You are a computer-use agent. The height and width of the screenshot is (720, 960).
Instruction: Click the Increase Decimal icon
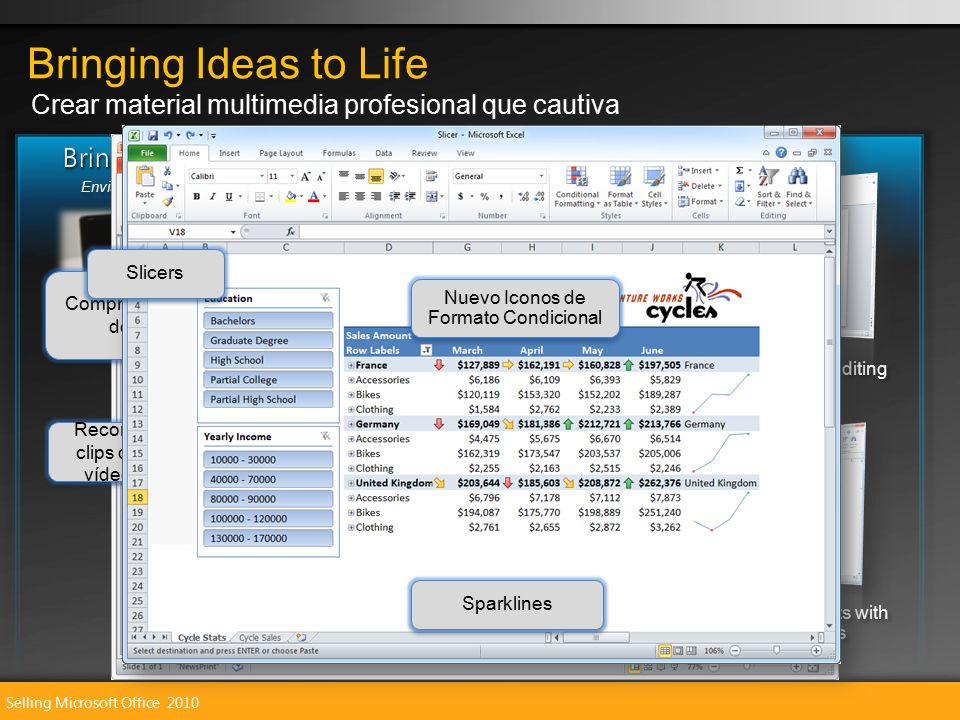[523, 197]
